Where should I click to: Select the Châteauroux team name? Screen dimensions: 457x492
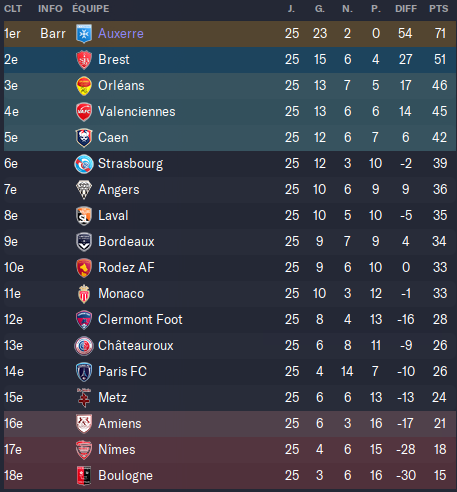[136, 345]
